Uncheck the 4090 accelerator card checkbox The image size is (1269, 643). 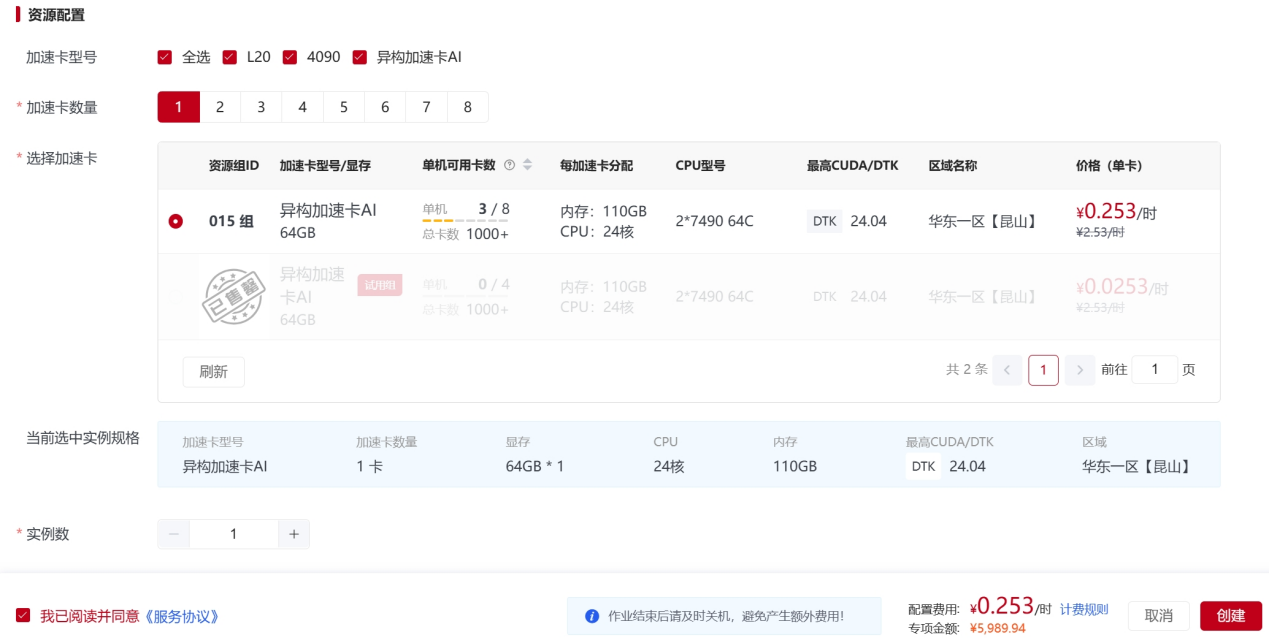(x=290, y=57)
